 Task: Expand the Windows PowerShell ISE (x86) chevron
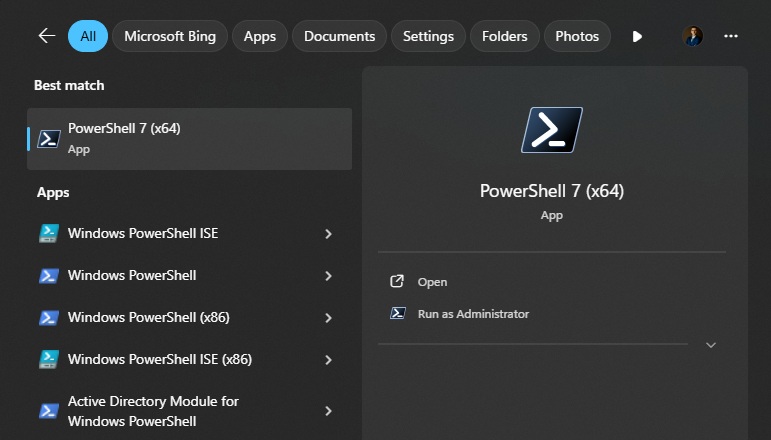(328, 360)
